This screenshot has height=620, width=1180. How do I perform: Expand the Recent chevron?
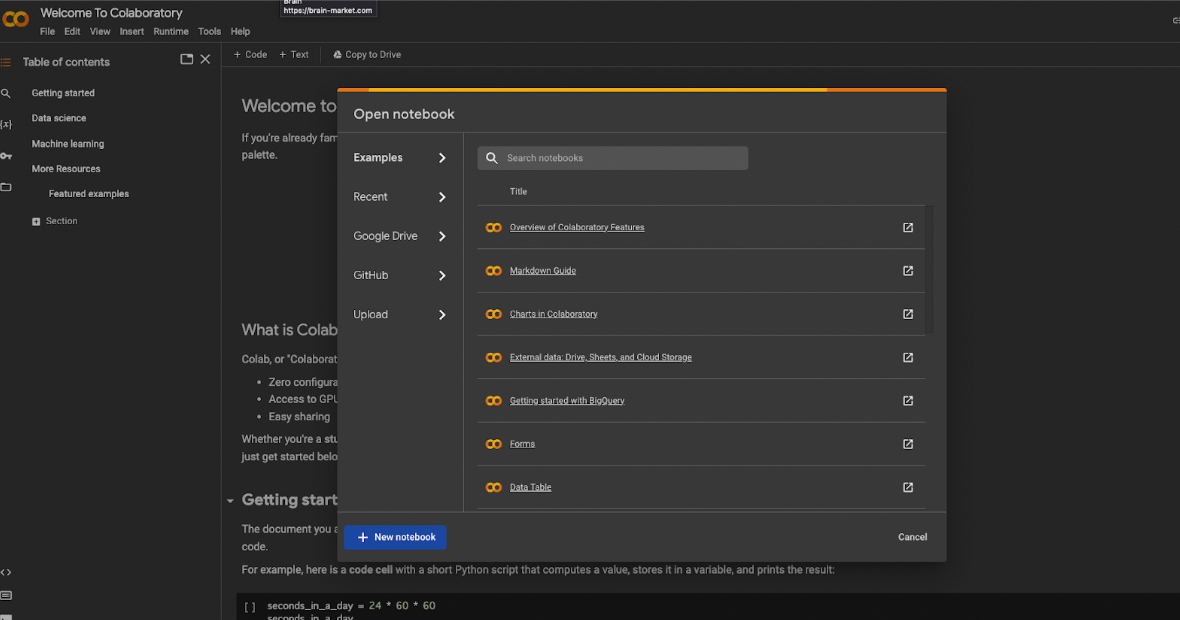click(442, 197)
